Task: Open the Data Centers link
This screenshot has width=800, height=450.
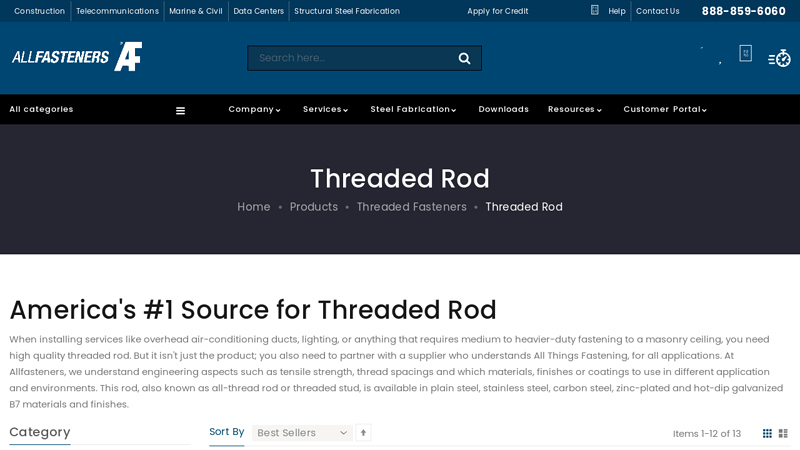Action: point(259,11)
